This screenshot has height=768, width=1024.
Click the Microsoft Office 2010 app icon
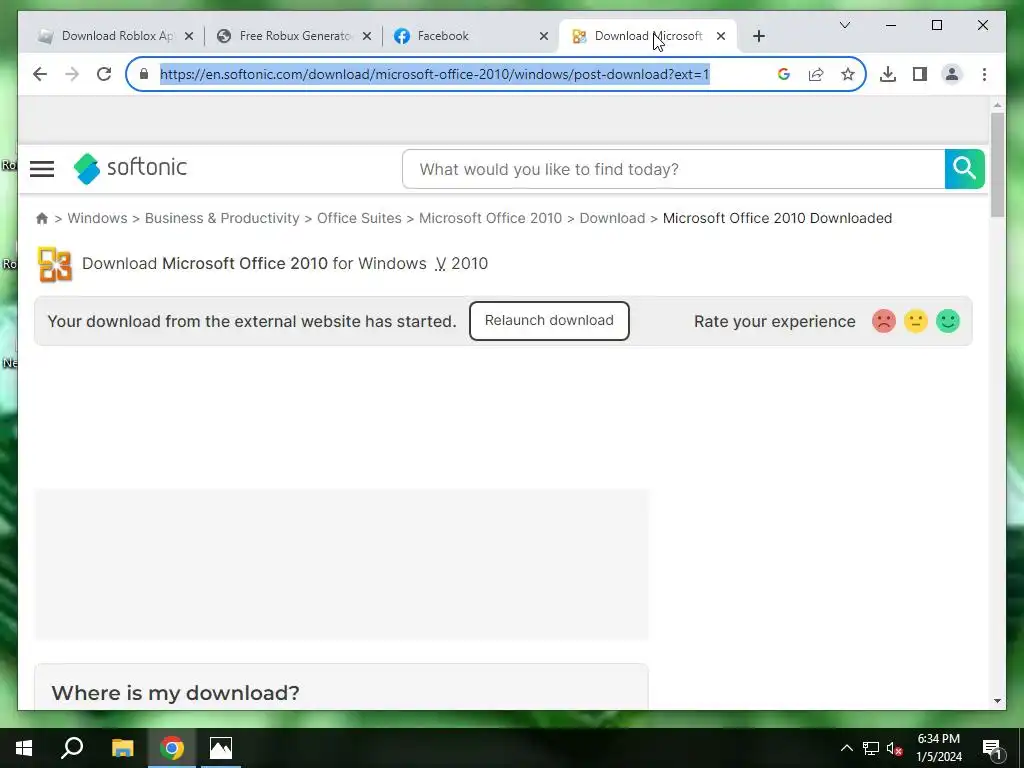click(55, 264)
